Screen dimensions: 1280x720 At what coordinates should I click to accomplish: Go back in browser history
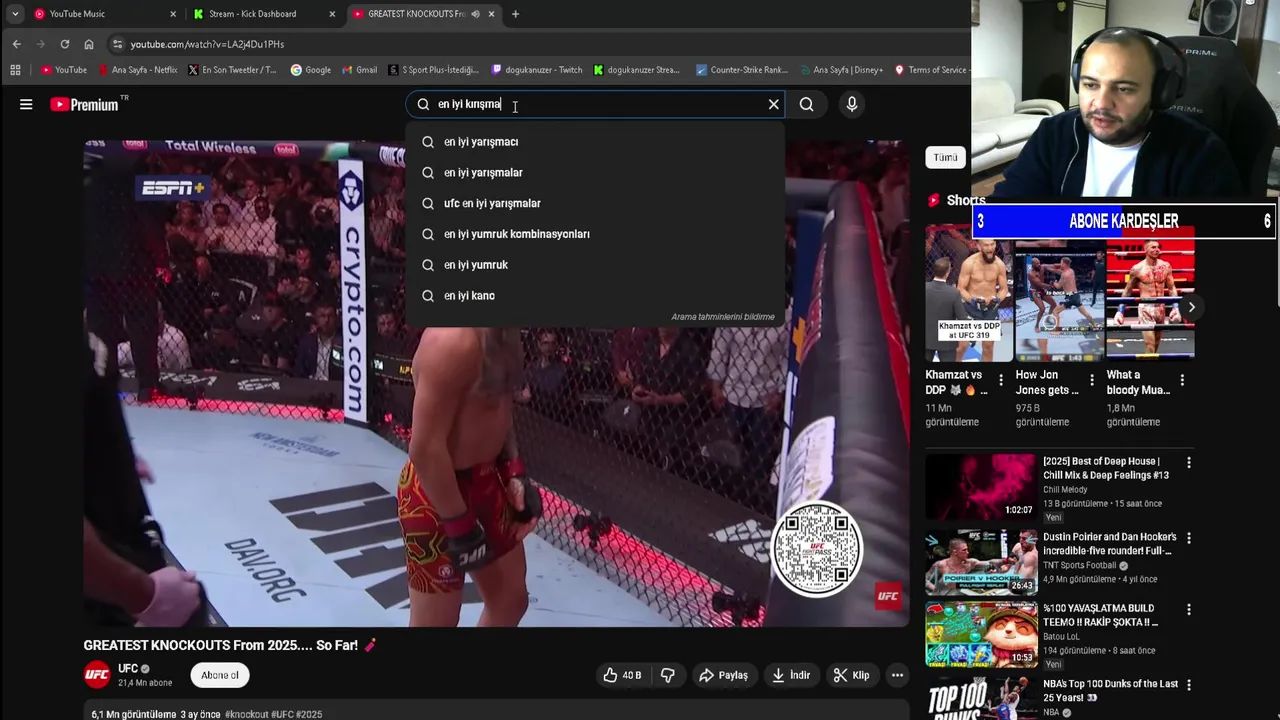(x=16, y=44)
